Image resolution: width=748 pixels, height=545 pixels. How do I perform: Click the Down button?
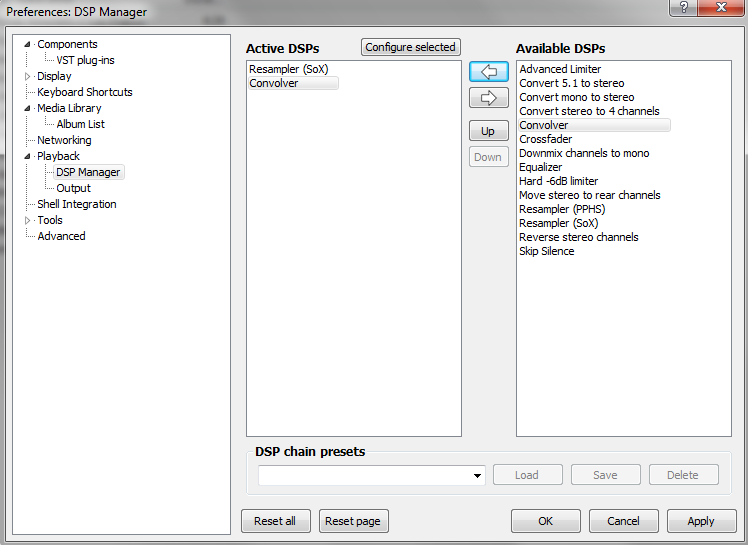coord(488,157)
